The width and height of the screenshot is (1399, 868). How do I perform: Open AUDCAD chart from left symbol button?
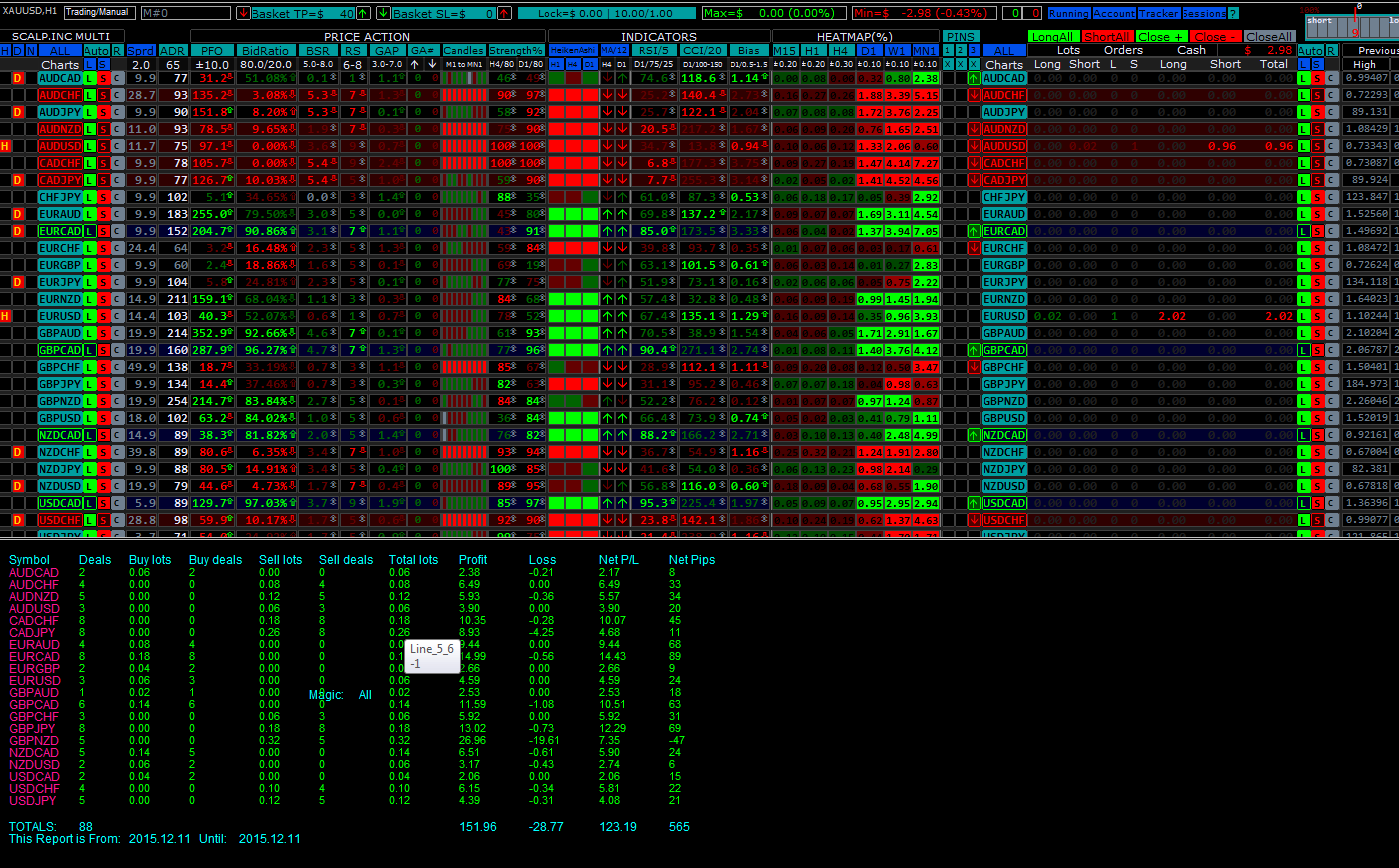(x=60, y=78)
